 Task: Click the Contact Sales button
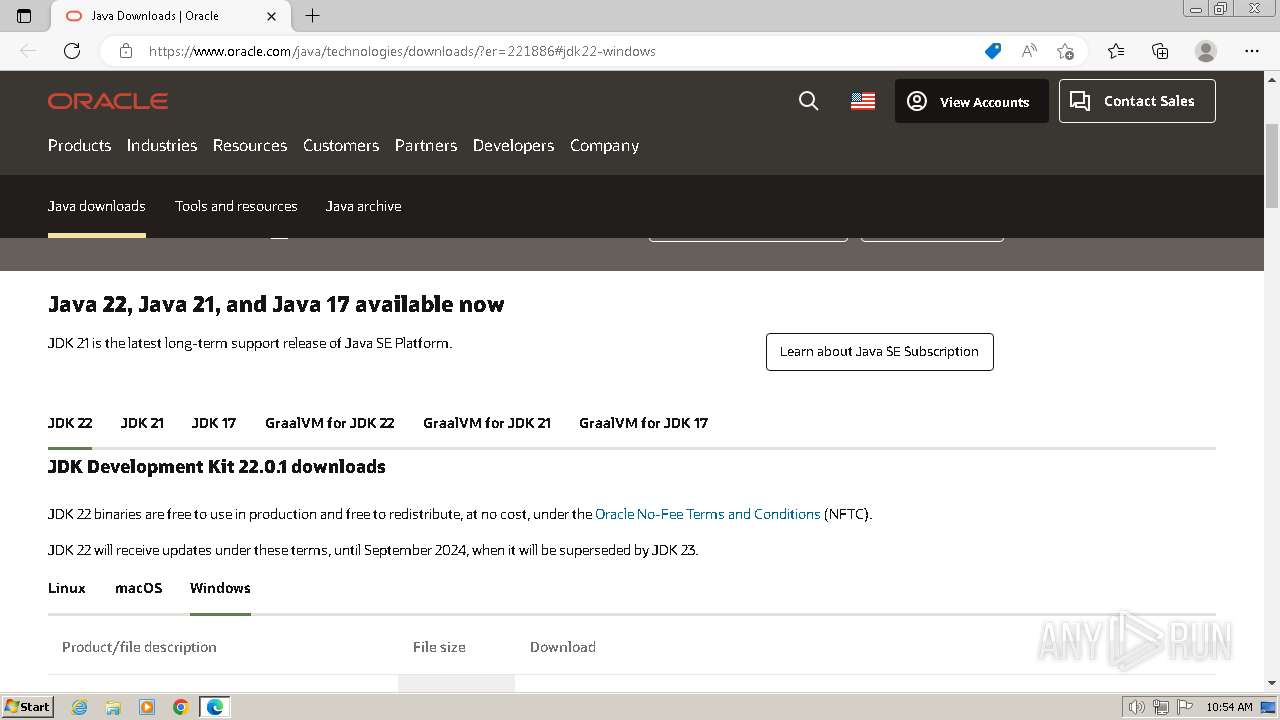tap(1137, 101)
